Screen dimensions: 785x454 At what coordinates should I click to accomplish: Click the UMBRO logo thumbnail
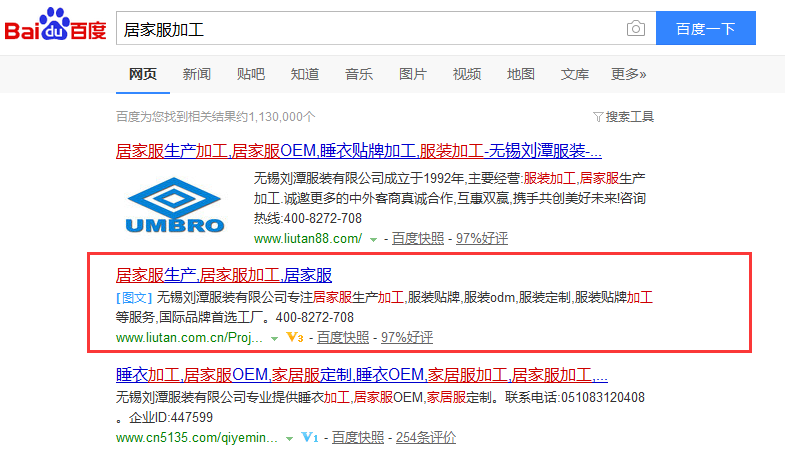coord(175,207)
